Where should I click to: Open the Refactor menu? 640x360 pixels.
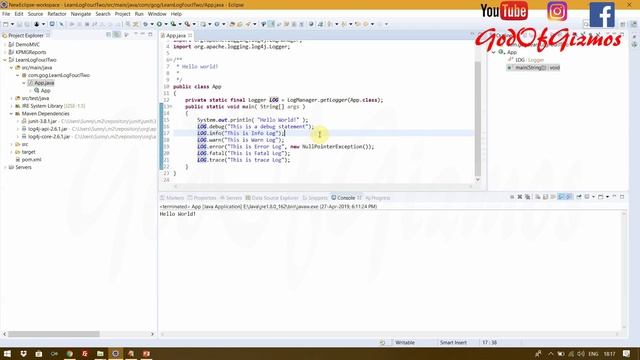click(x=57, y=14)
